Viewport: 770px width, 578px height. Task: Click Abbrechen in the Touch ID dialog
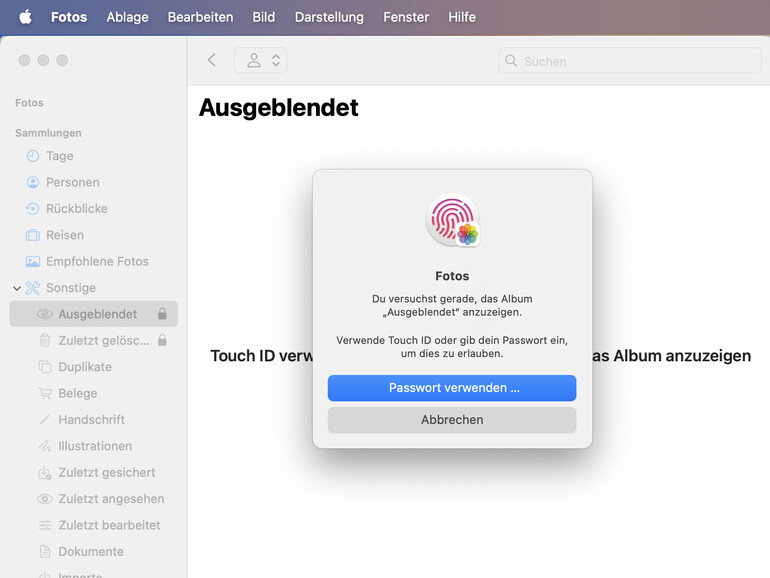point(452,420)
